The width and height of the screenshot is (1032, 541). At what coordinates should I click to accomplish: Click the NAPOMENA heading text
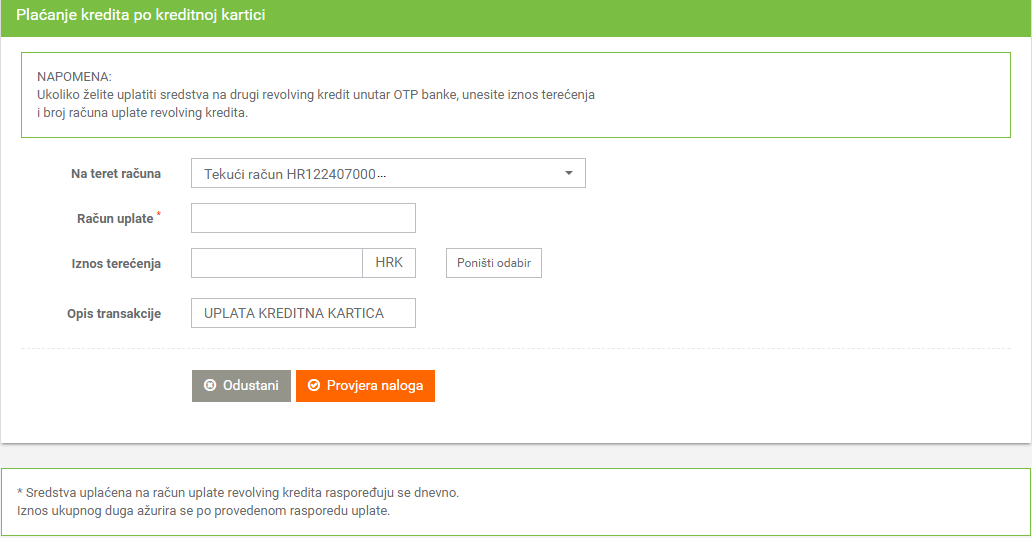[x=74, y=77]
